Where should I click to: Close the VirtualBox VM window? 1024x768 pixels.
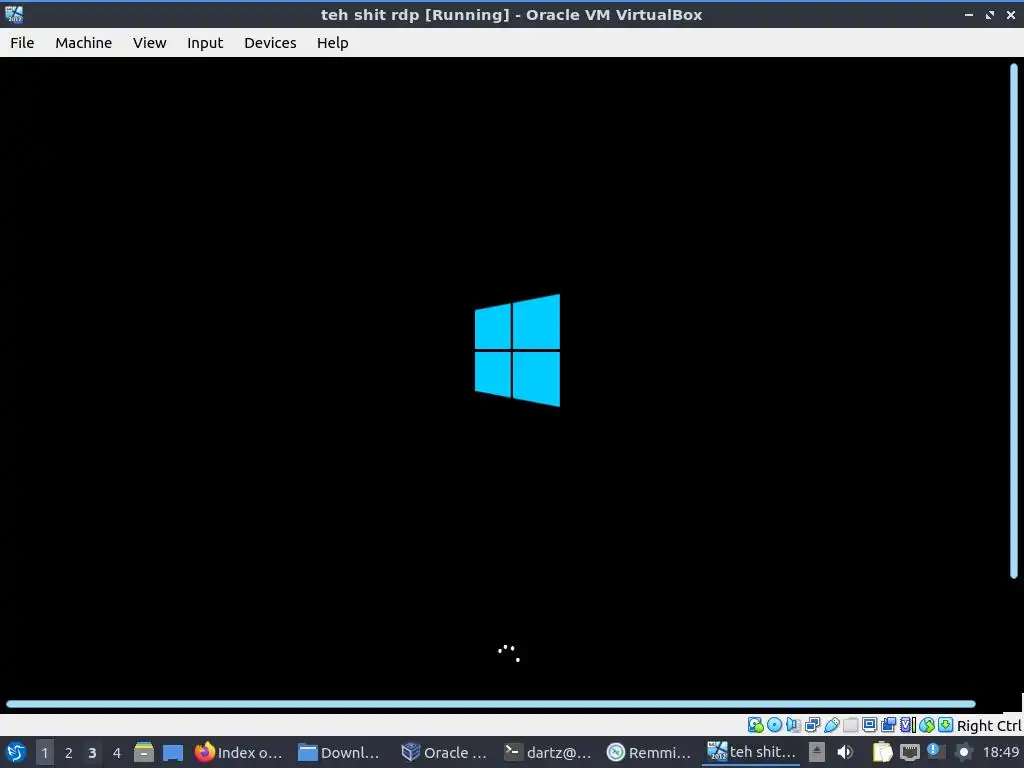tap(1010, 14)
